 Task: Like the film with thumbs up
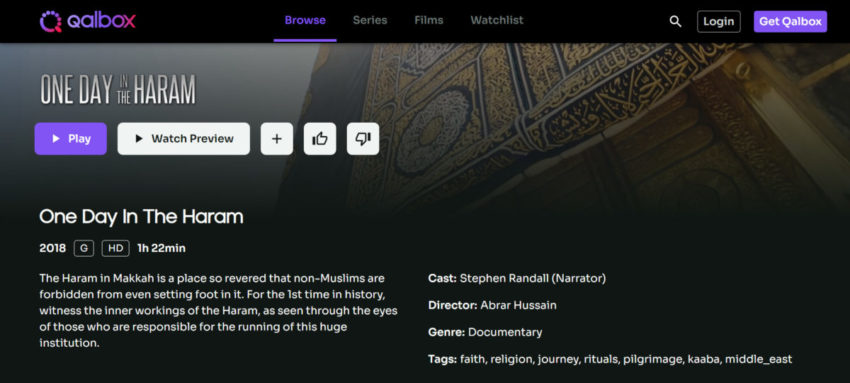pyautogui.click(x=320, y=139)
